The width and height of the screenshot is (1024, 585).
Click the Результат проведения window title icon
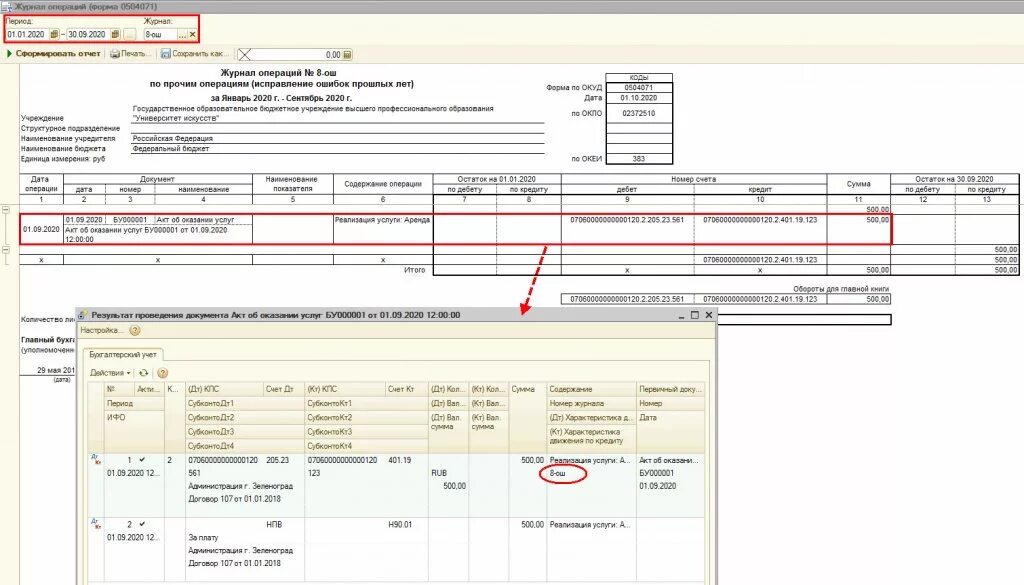[x=82, y=315]
